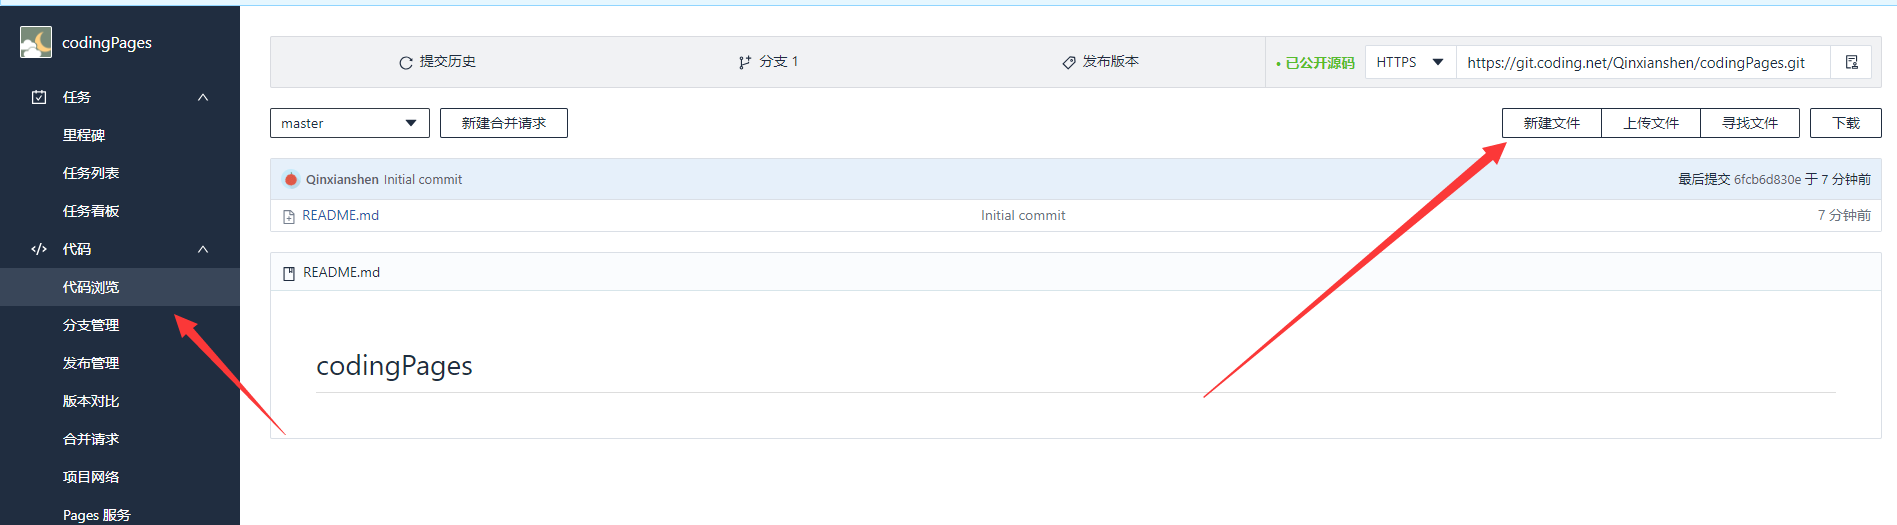This screenshot has height=525, width=1897.
Task: Open 发布管理 in sidebar
Action: point(91,363)
